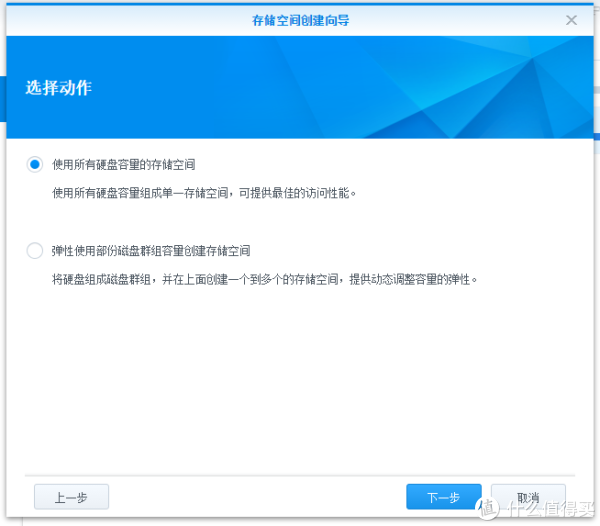Select the 弹性使用部份磁盘群组容量创建存储空间 radio button
The height and width of the screenshot is (526, 600).
(35, 251)
